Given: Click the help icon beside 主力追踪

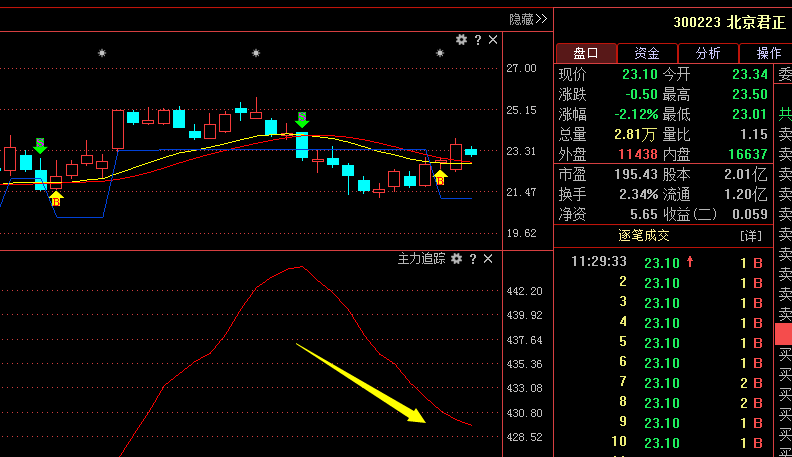Looking at the screenshot, I should pos(473,259).
